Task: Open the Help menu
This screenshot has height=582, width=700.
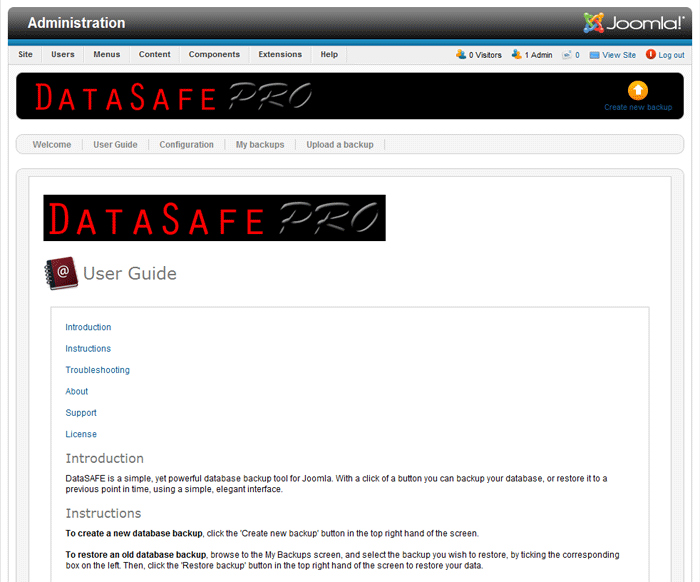Action: [329, 54]
